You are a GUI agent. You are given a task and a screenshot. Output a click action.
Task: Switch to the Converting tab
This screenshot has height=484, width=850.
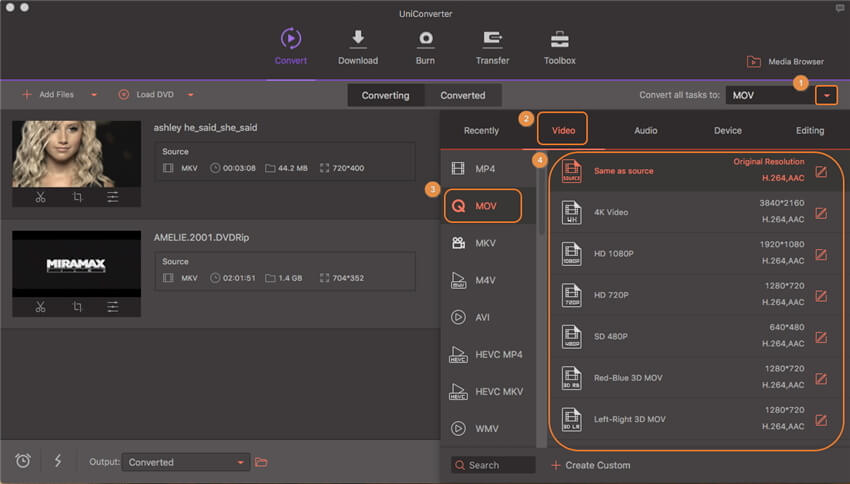tap(385, 95)
